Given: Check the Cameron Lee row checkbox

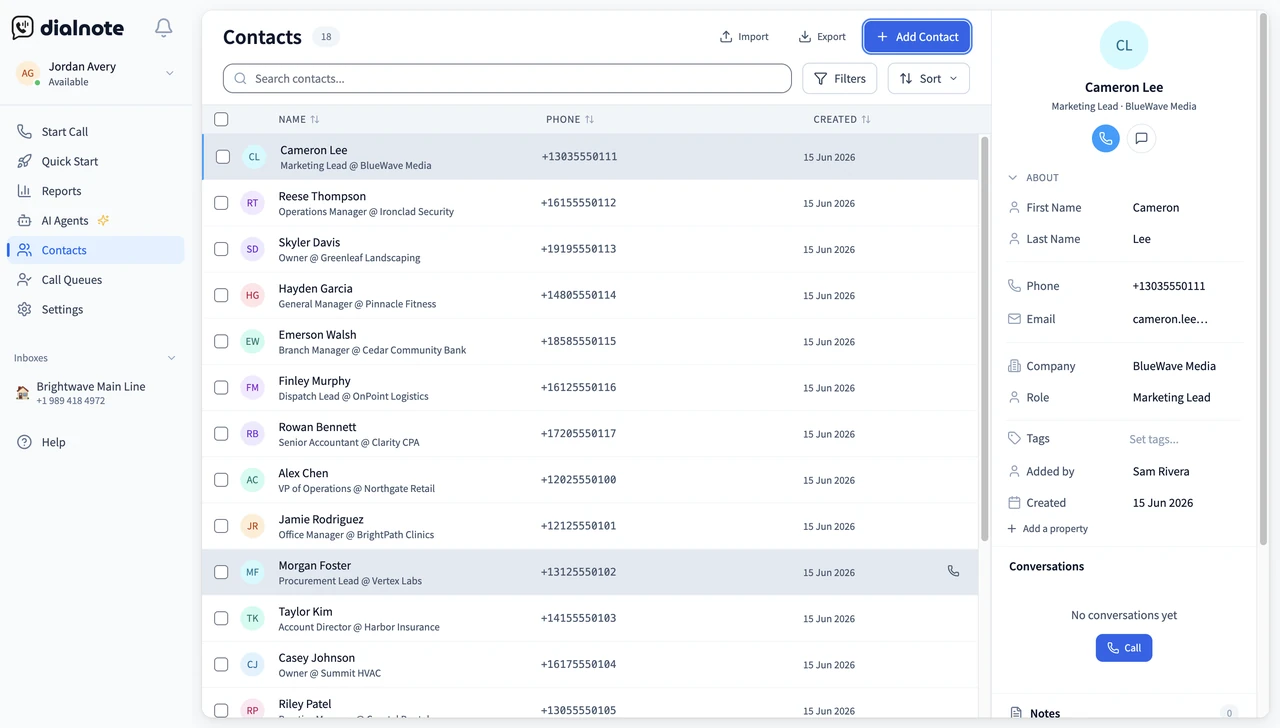Looking at the screenshot, I should click(223, 157).
